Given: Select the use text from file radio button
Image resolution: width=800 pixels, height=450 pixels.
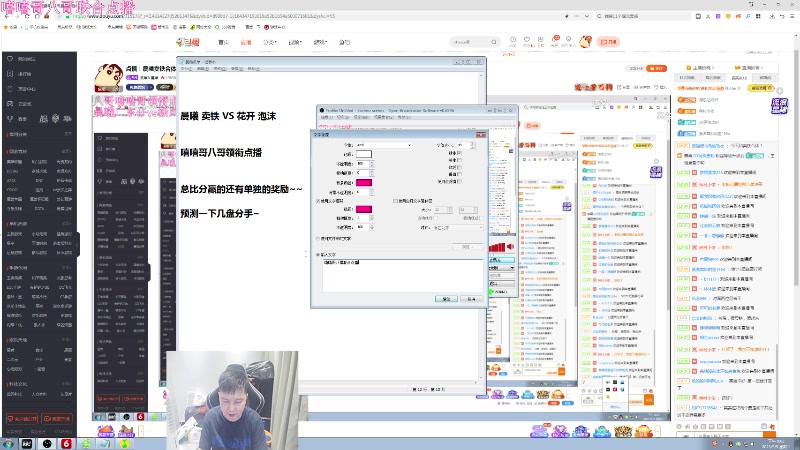Looking at the screenshot, I should tap(318, 239).
